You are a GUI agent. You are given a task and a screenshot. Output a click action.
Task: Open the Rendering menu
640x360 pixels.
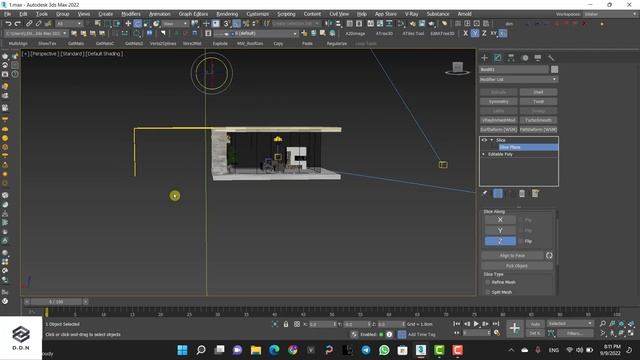tap(227, 14)
